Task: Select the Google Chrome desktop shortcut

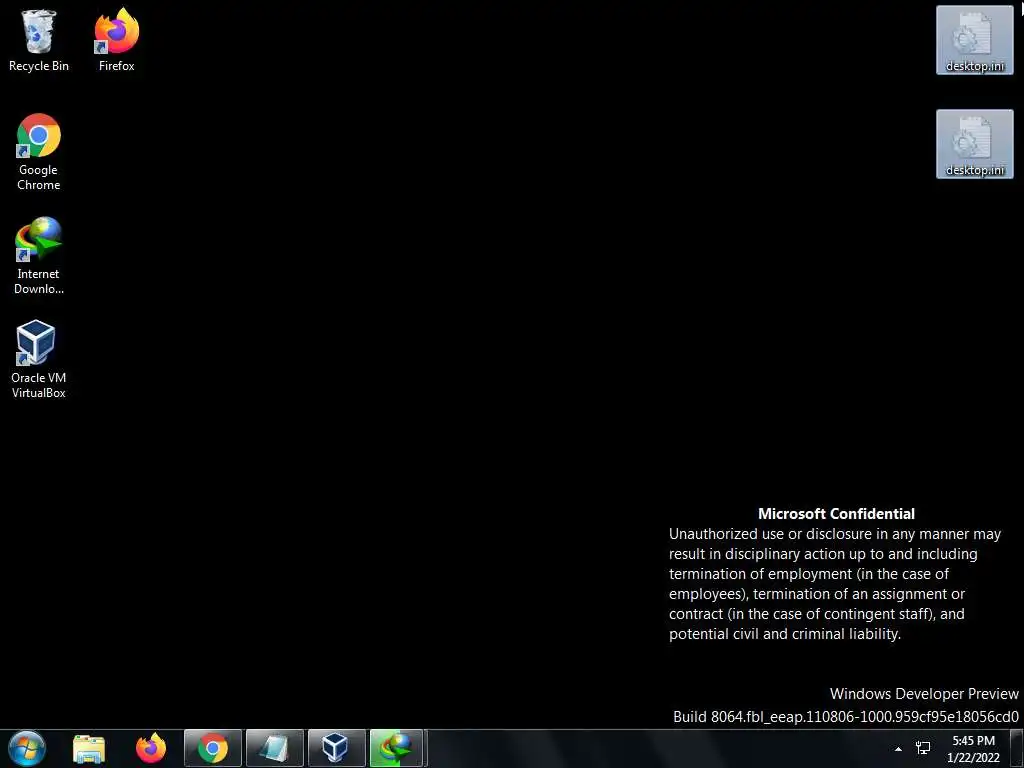Action: pos(39,152)
